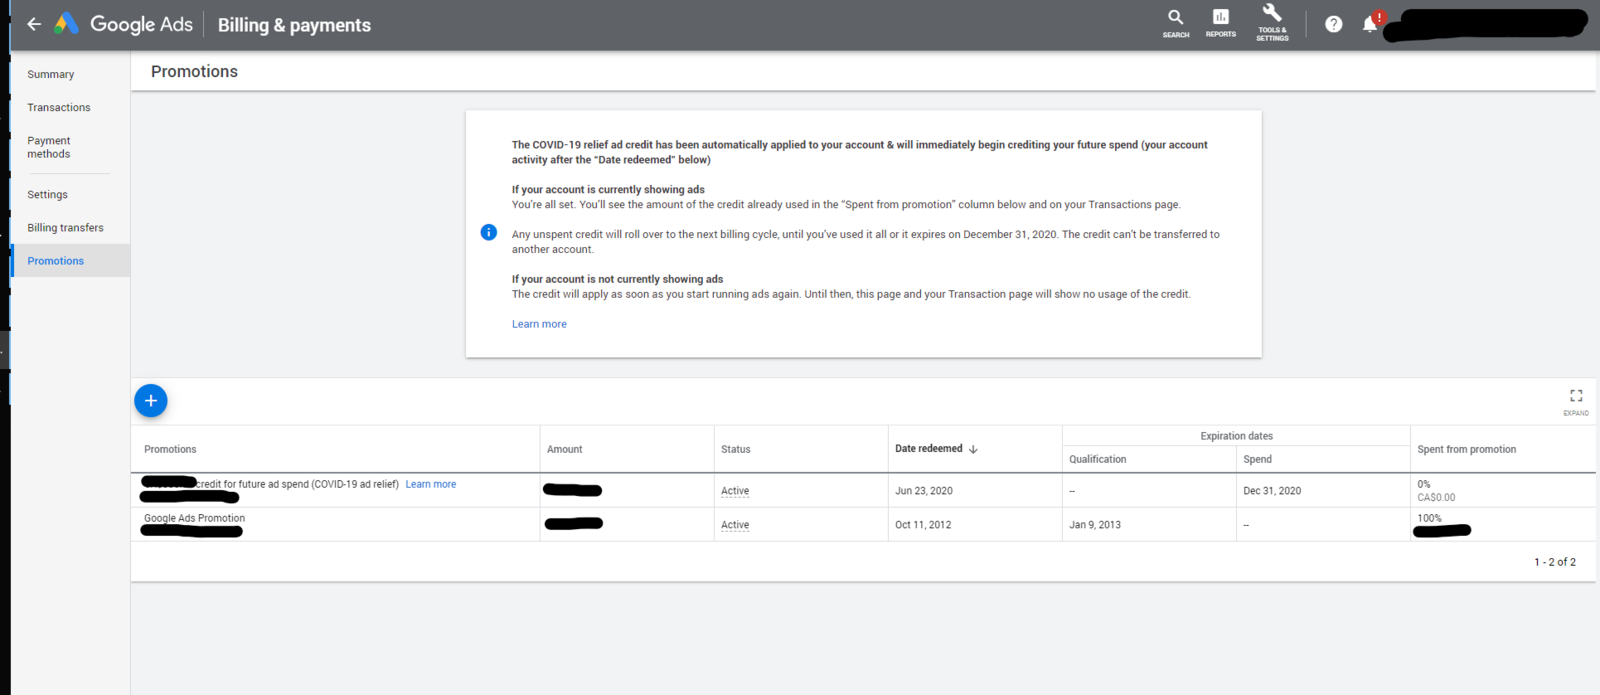
Task: Select the Jun 23, 2020 date cell
Action: (924, 491)
